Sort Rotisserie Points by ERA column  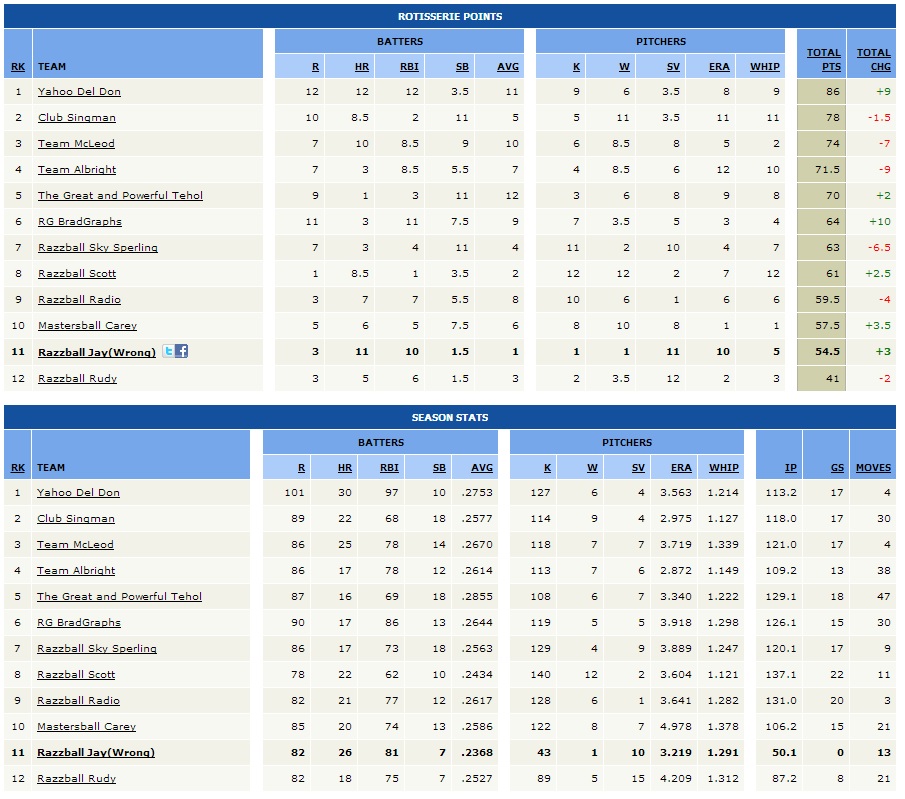point(719,66)
